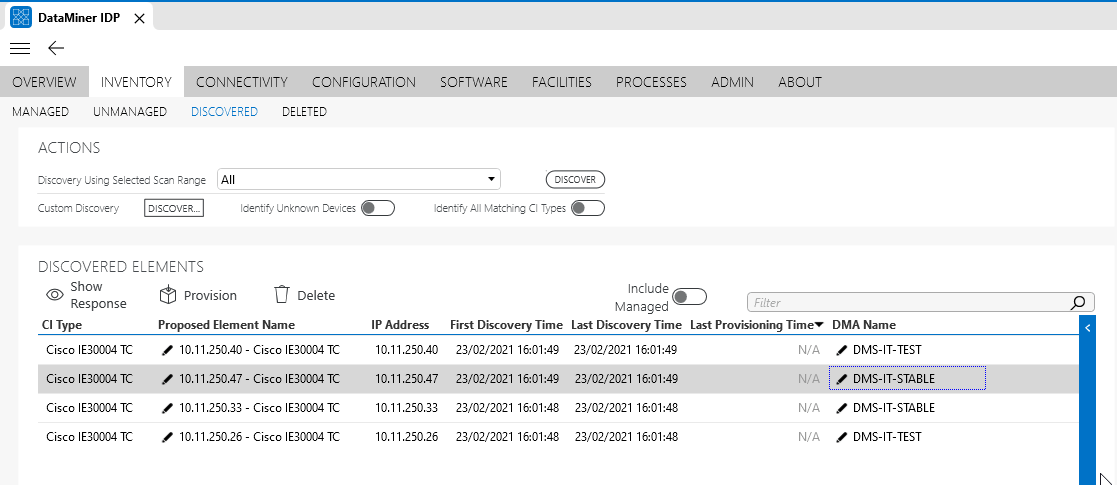1117x485 pixels.
Task: Open the ABOUT tab
Action: 800,82
